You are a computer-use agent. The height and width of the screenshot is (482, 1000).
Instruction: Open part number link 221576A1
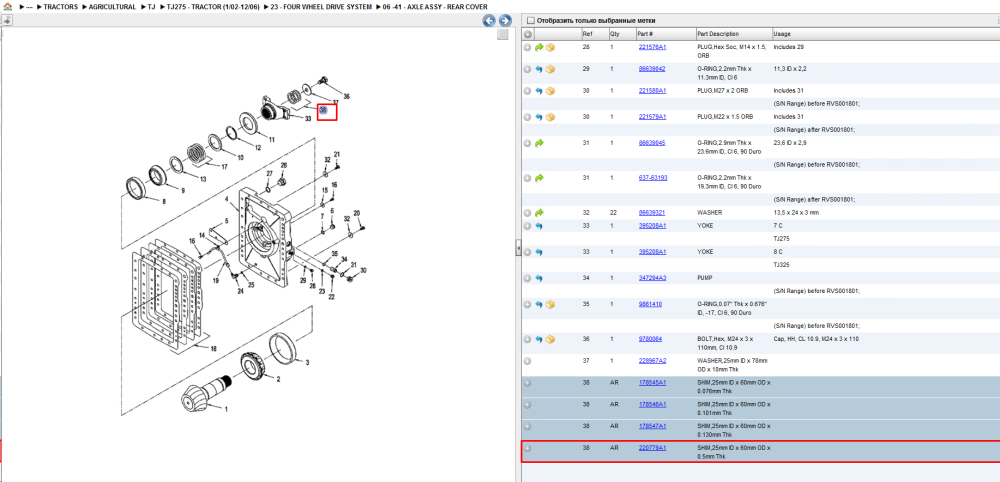652,47
